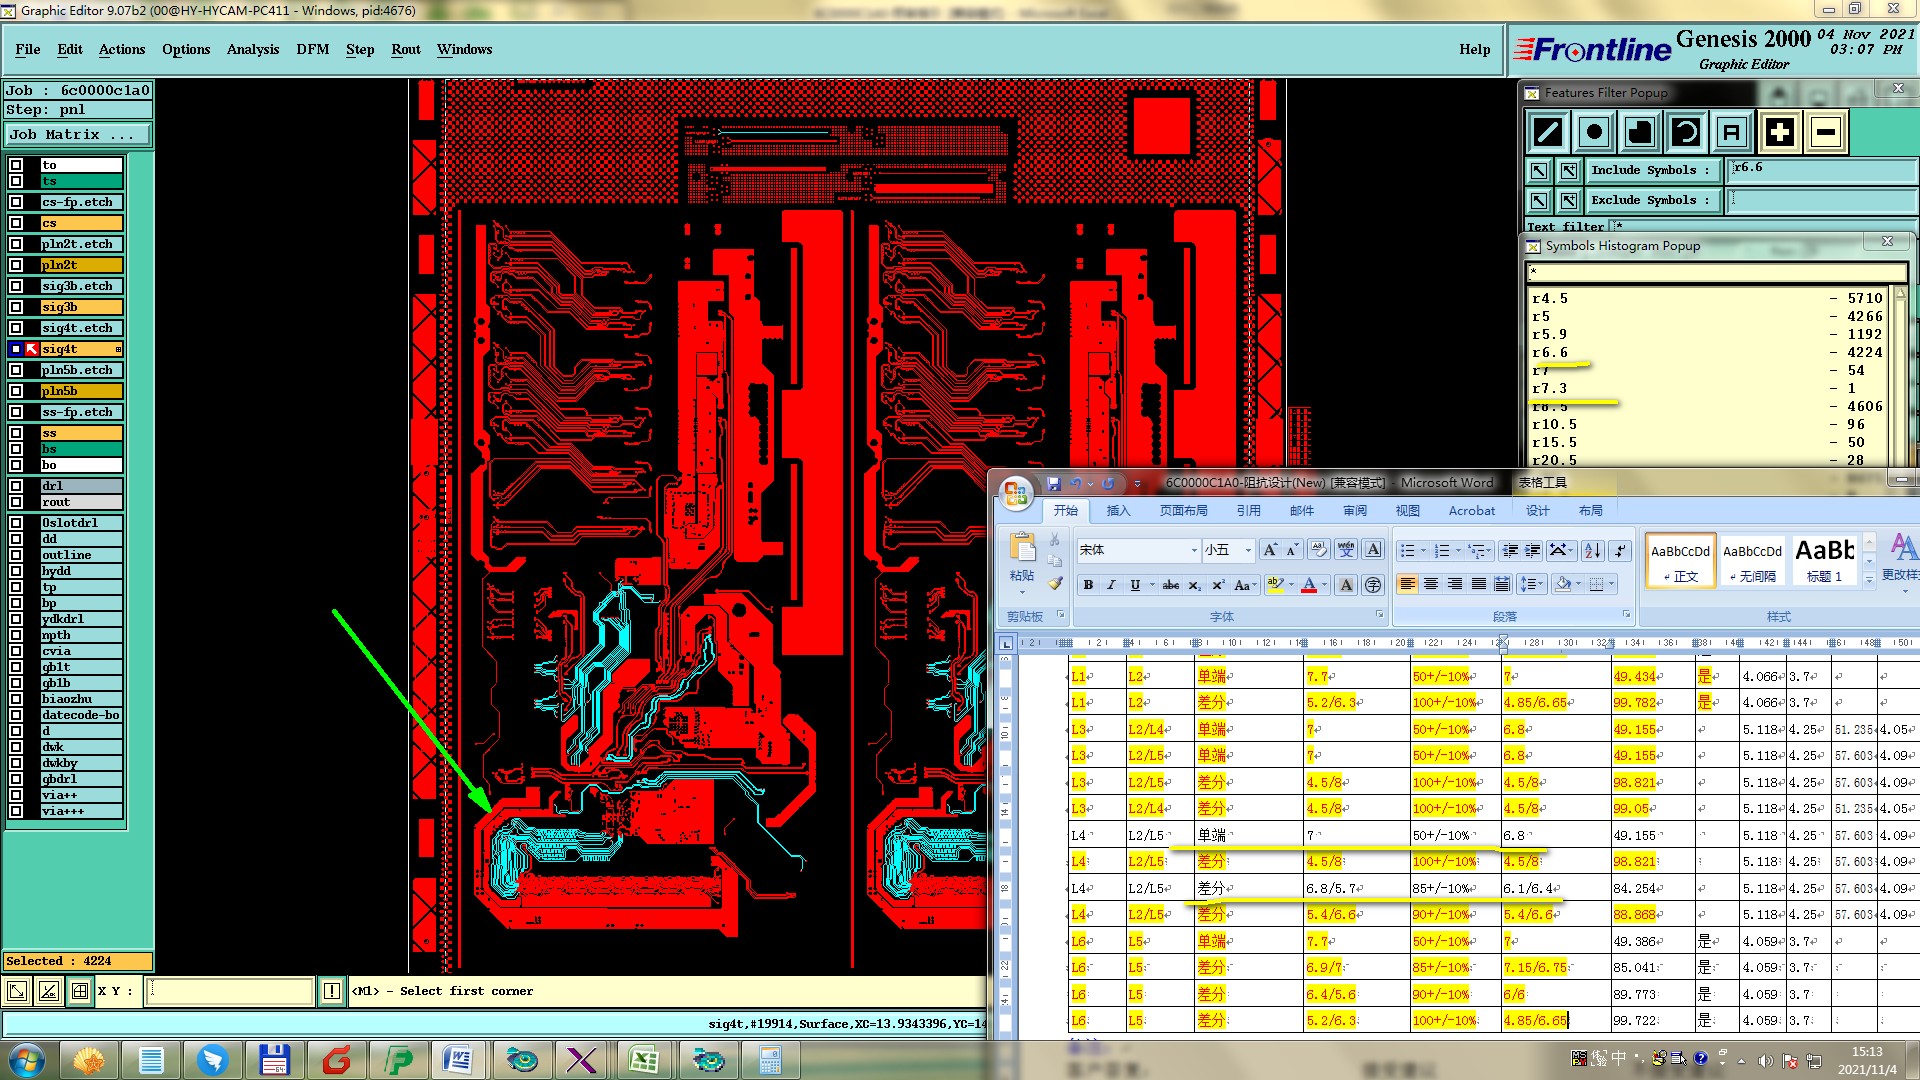Open the highlight color dropdown arrow
The image size is (1920, 1080).
point(1291,585)
